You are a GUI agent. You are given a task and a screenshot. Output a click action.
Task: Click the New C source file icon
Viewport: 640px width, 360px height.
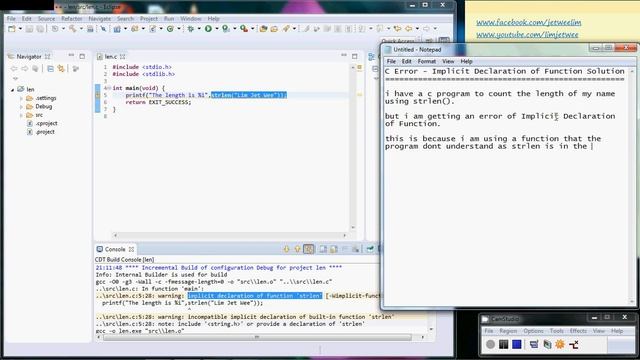pos(153,29)
